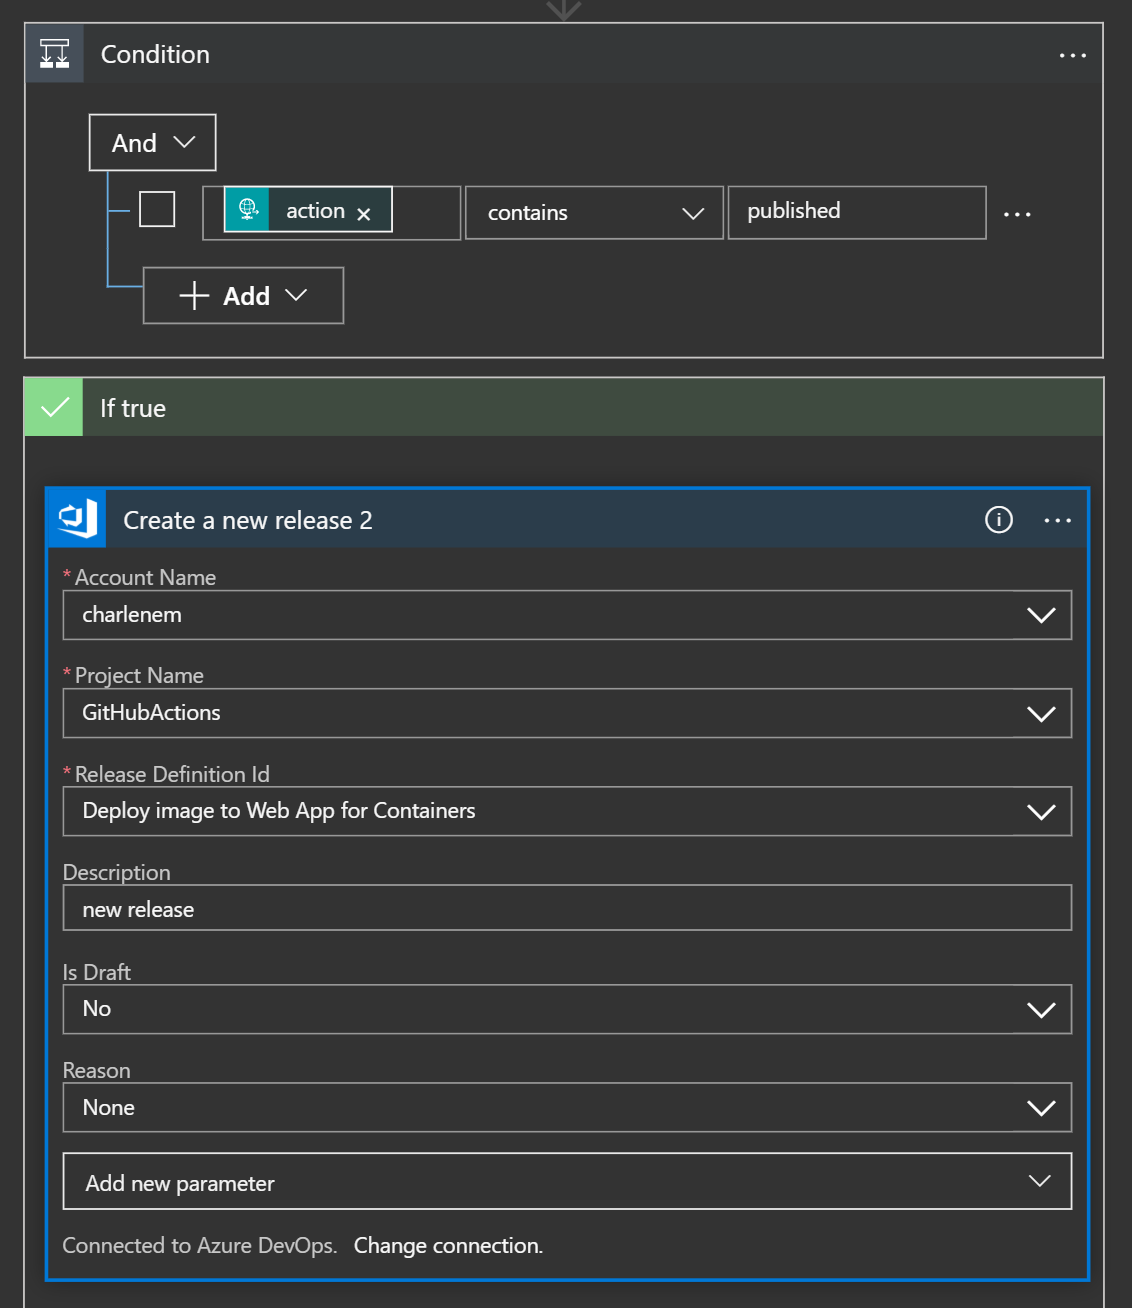This screenshot has width=1132, height=1308.
Task: Open the condition row ellipsis menu
Action: [1017, 214]
